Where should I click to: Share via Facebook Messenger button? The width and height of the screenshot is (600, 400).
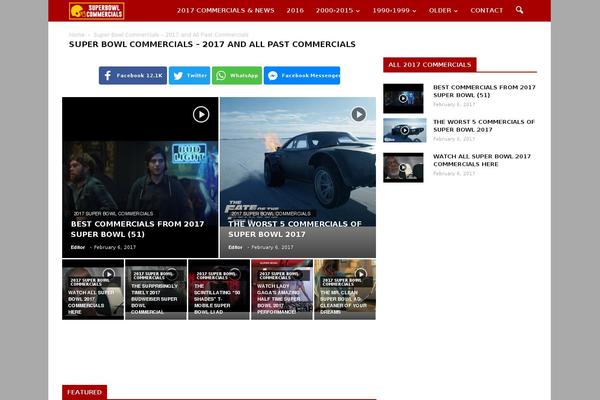pos(302,75)
